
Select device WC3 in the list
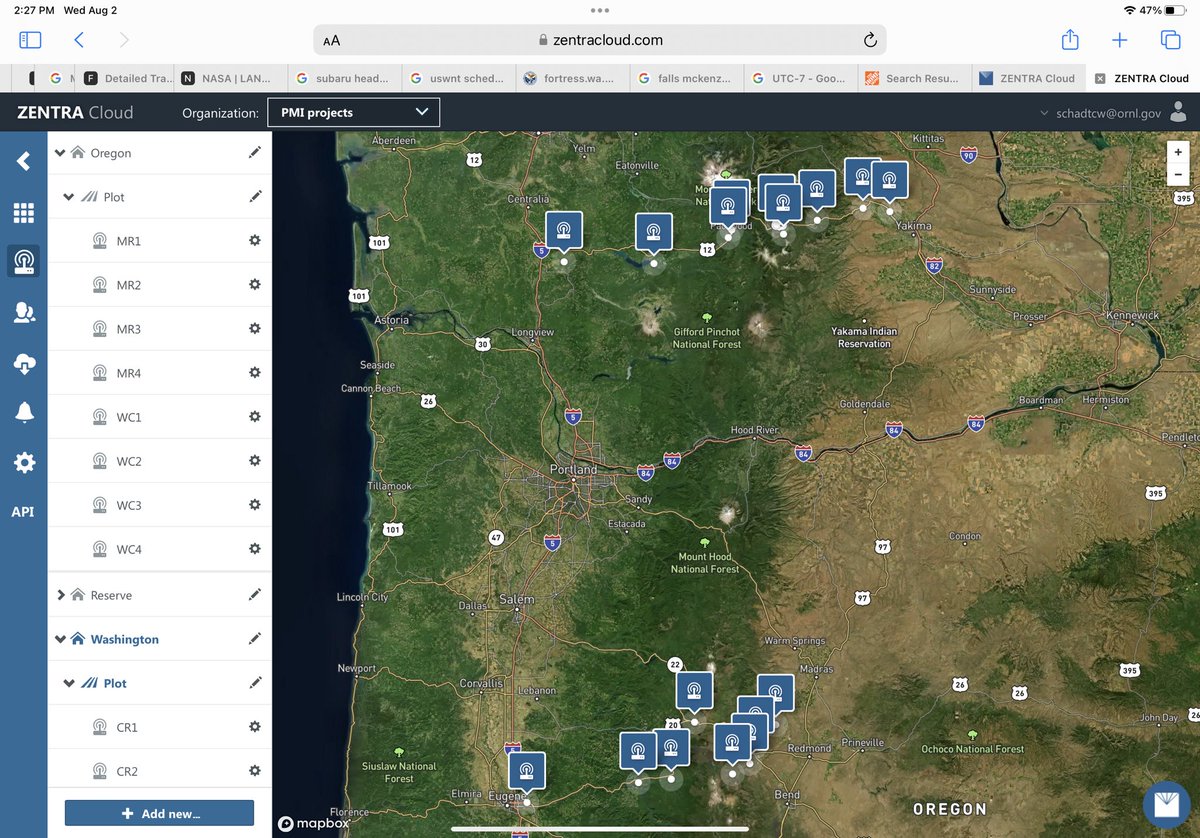tap(128, 505)
